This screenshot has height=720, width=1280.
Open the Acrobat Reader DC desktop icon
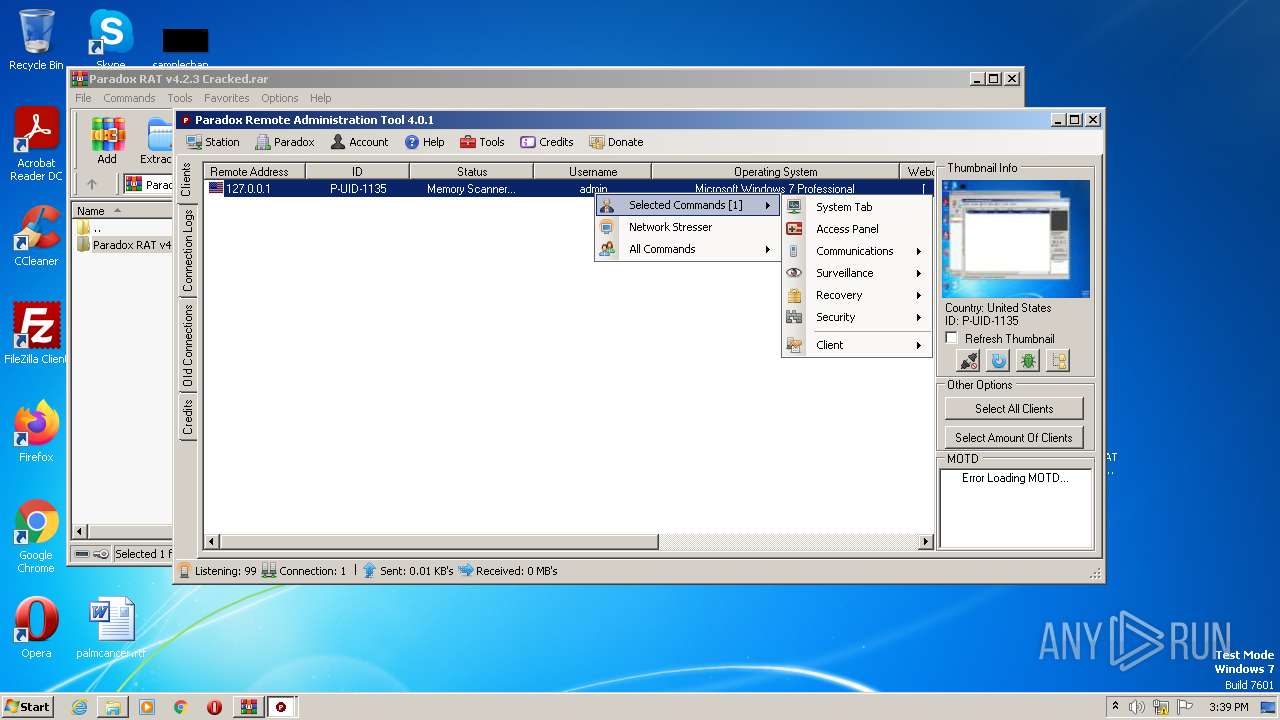pos(36,145)
